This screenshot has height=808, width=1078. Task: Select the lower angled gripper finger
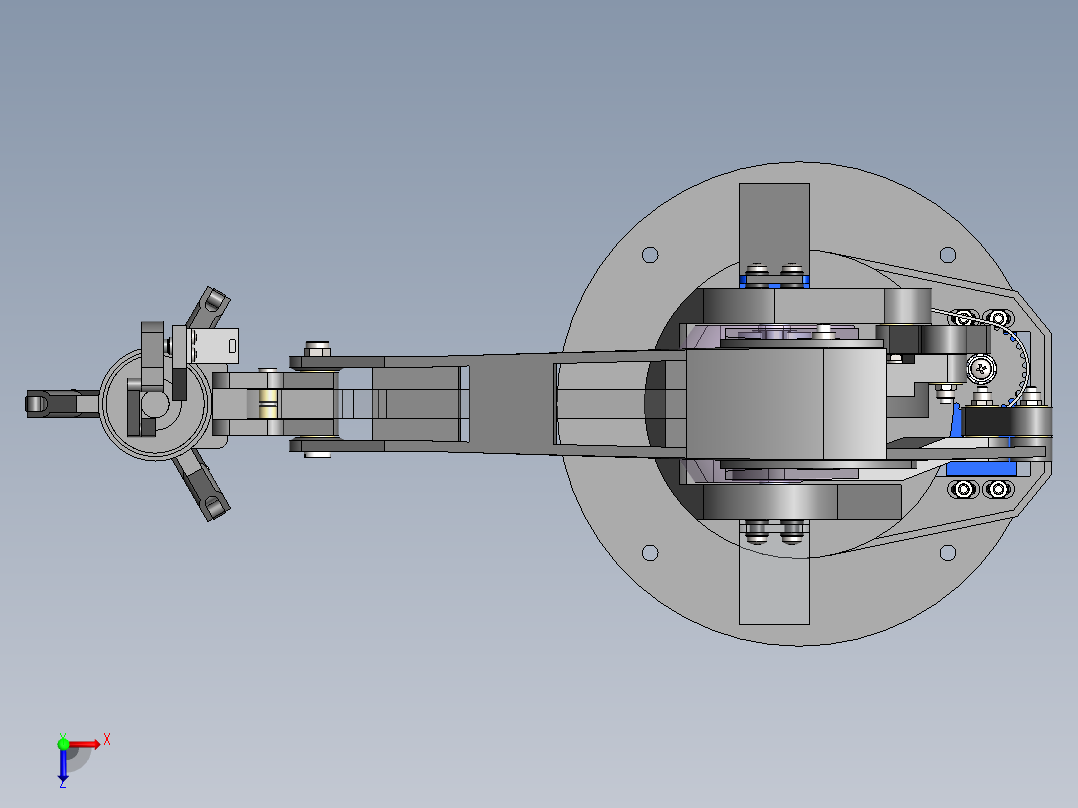(202, 485)
